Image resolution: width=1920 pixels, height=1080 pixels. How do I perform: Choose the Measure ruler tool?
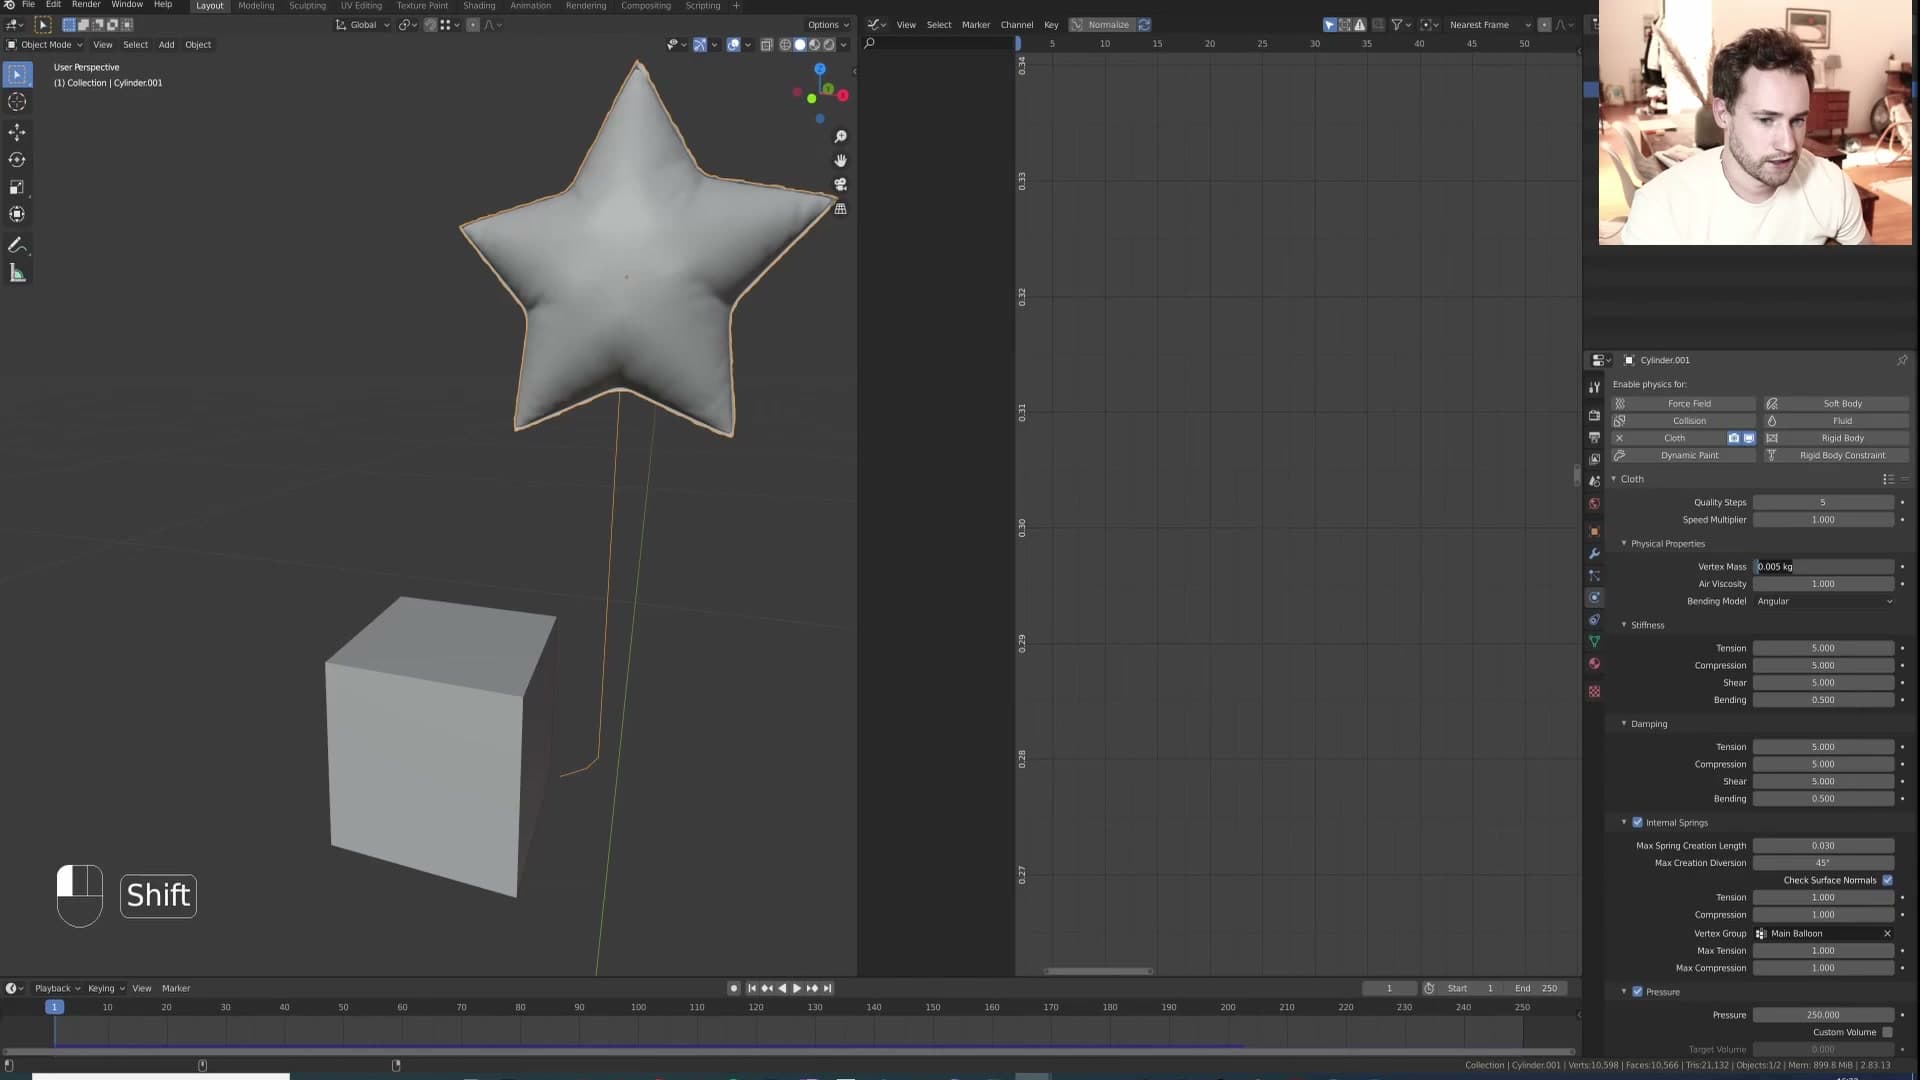point(17,273)
